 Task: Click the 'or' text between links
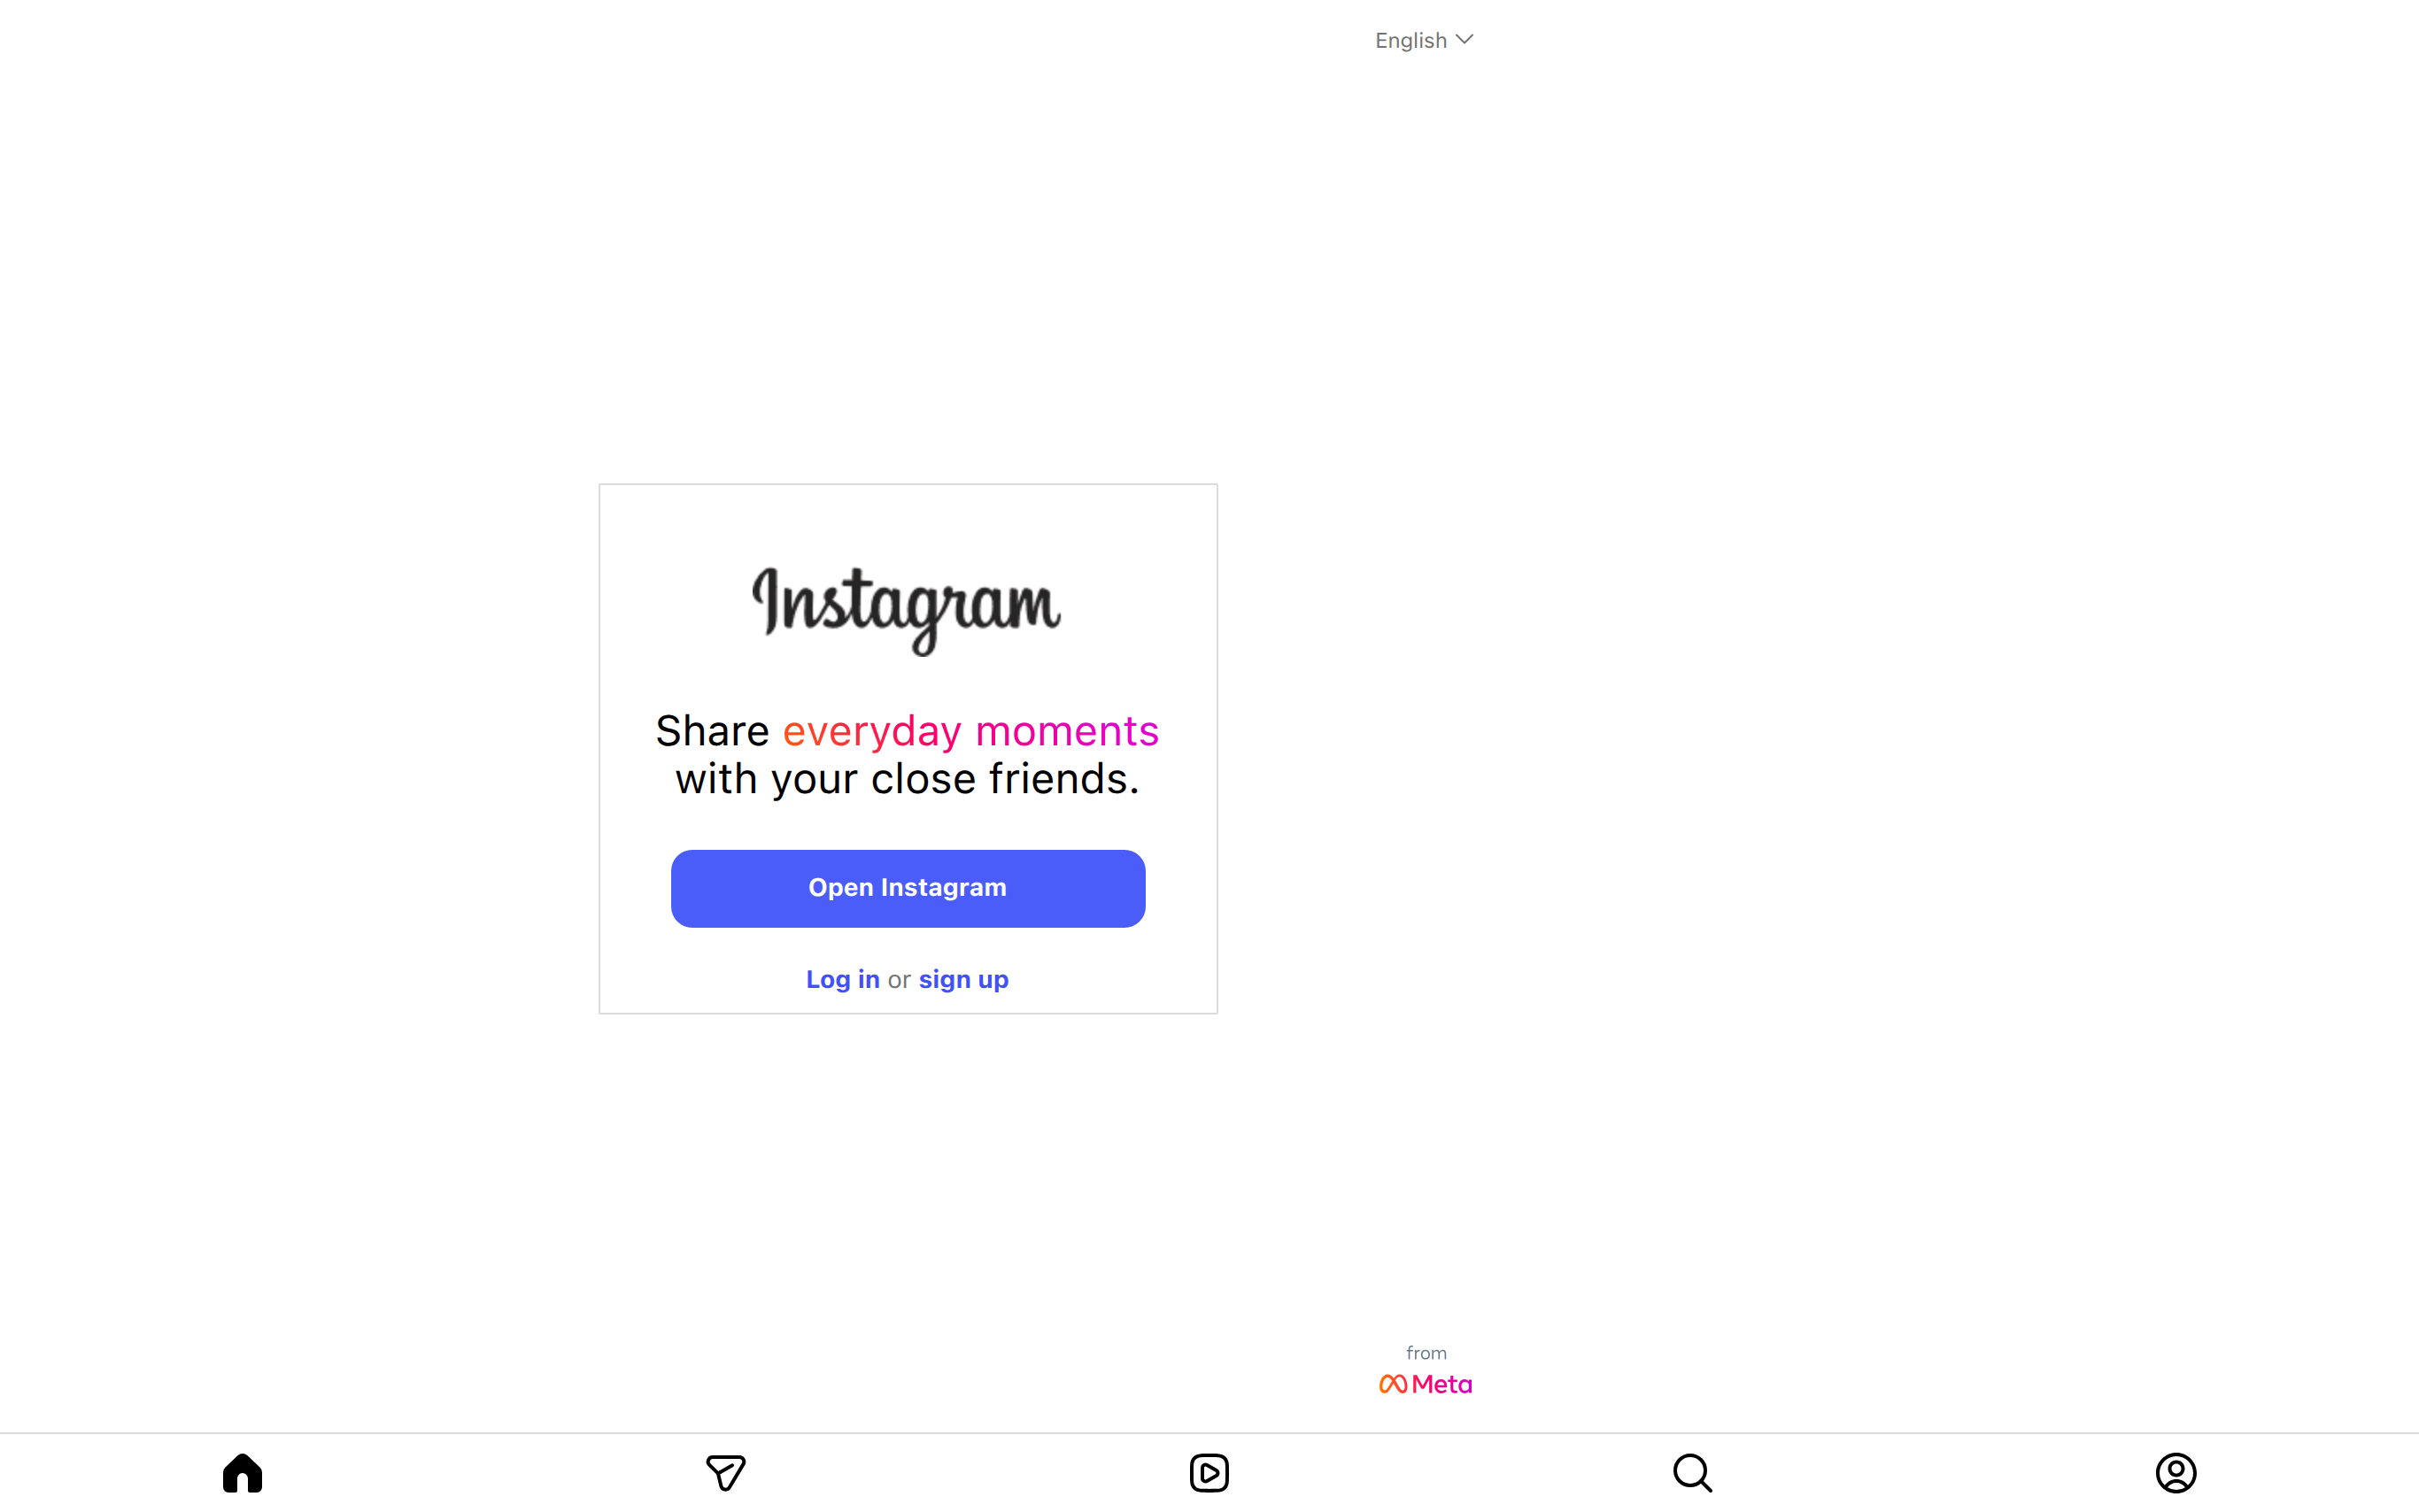[899, 980]
